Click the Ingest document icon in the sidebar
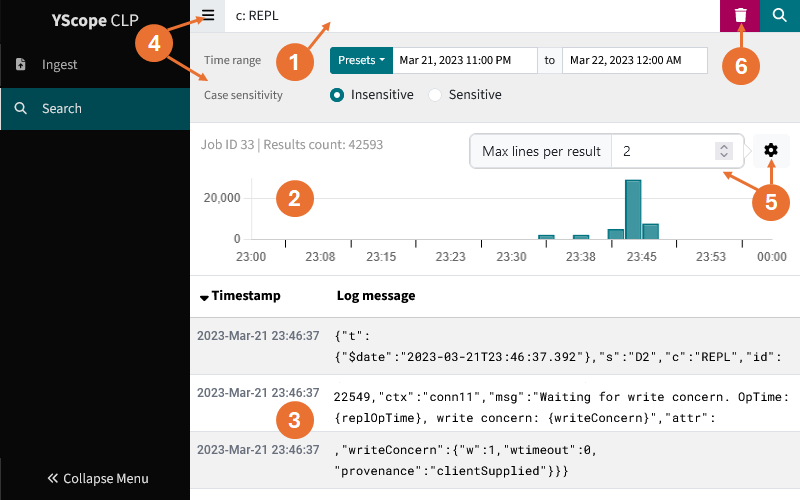The width and height of the screenshot is (800, 500). point(20,64)
